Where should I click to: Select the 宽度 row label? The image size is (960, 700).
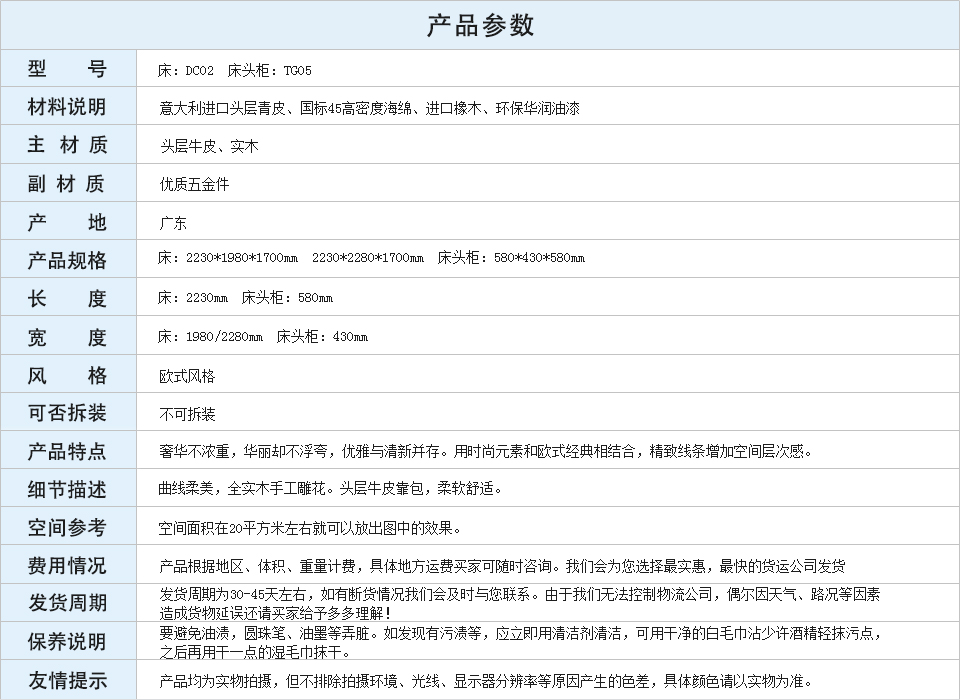click(x=67, y=337)
